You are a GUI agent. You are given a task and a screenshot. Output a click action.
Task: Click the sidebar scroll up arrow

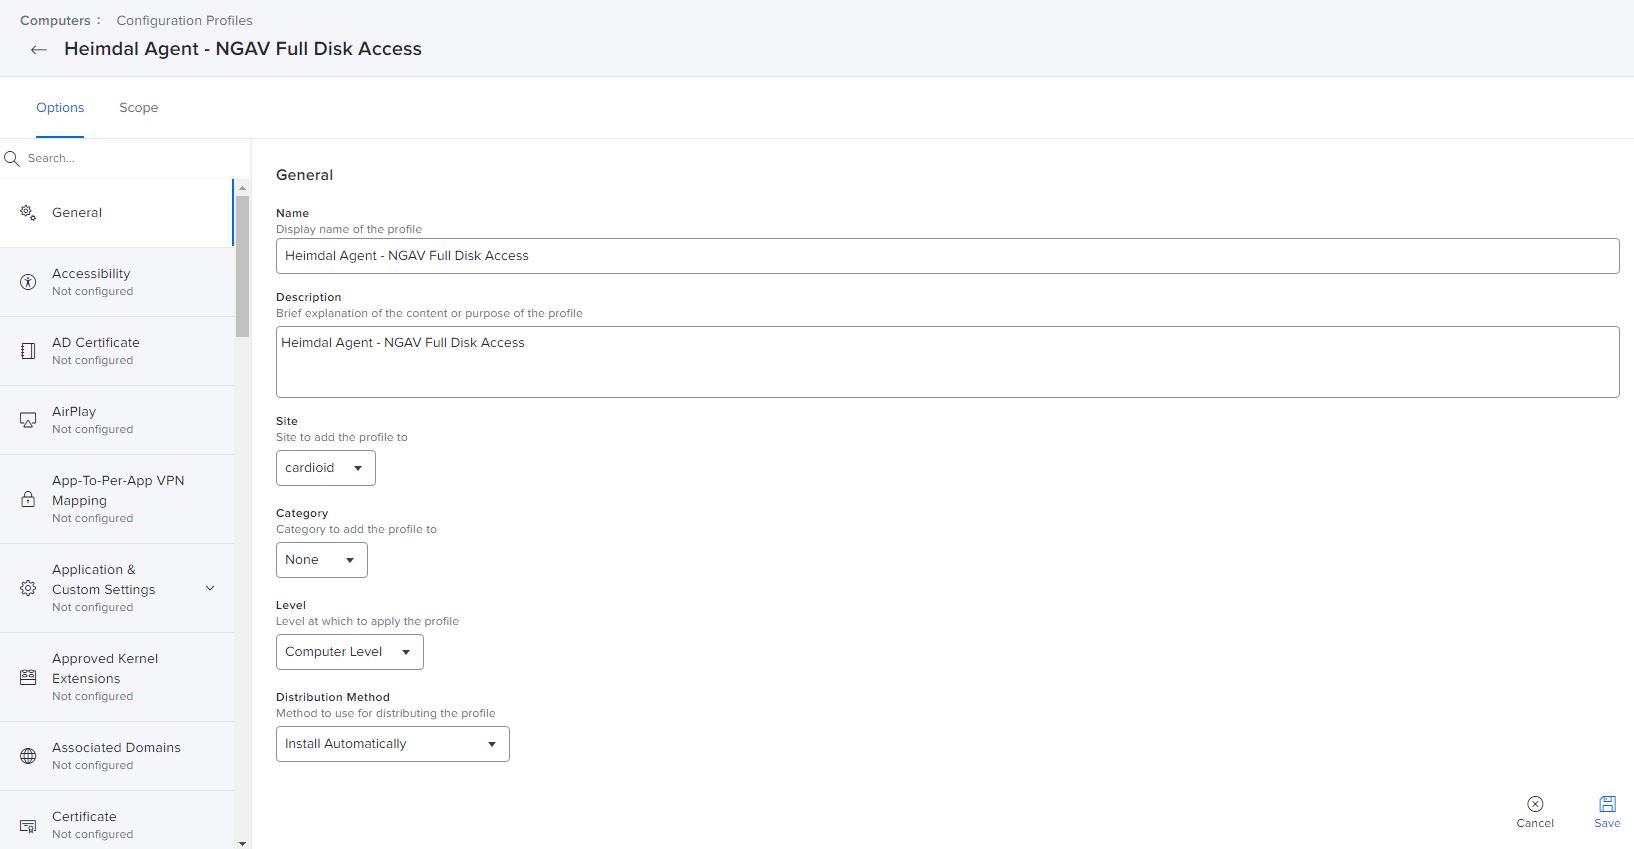pos(242,188)
